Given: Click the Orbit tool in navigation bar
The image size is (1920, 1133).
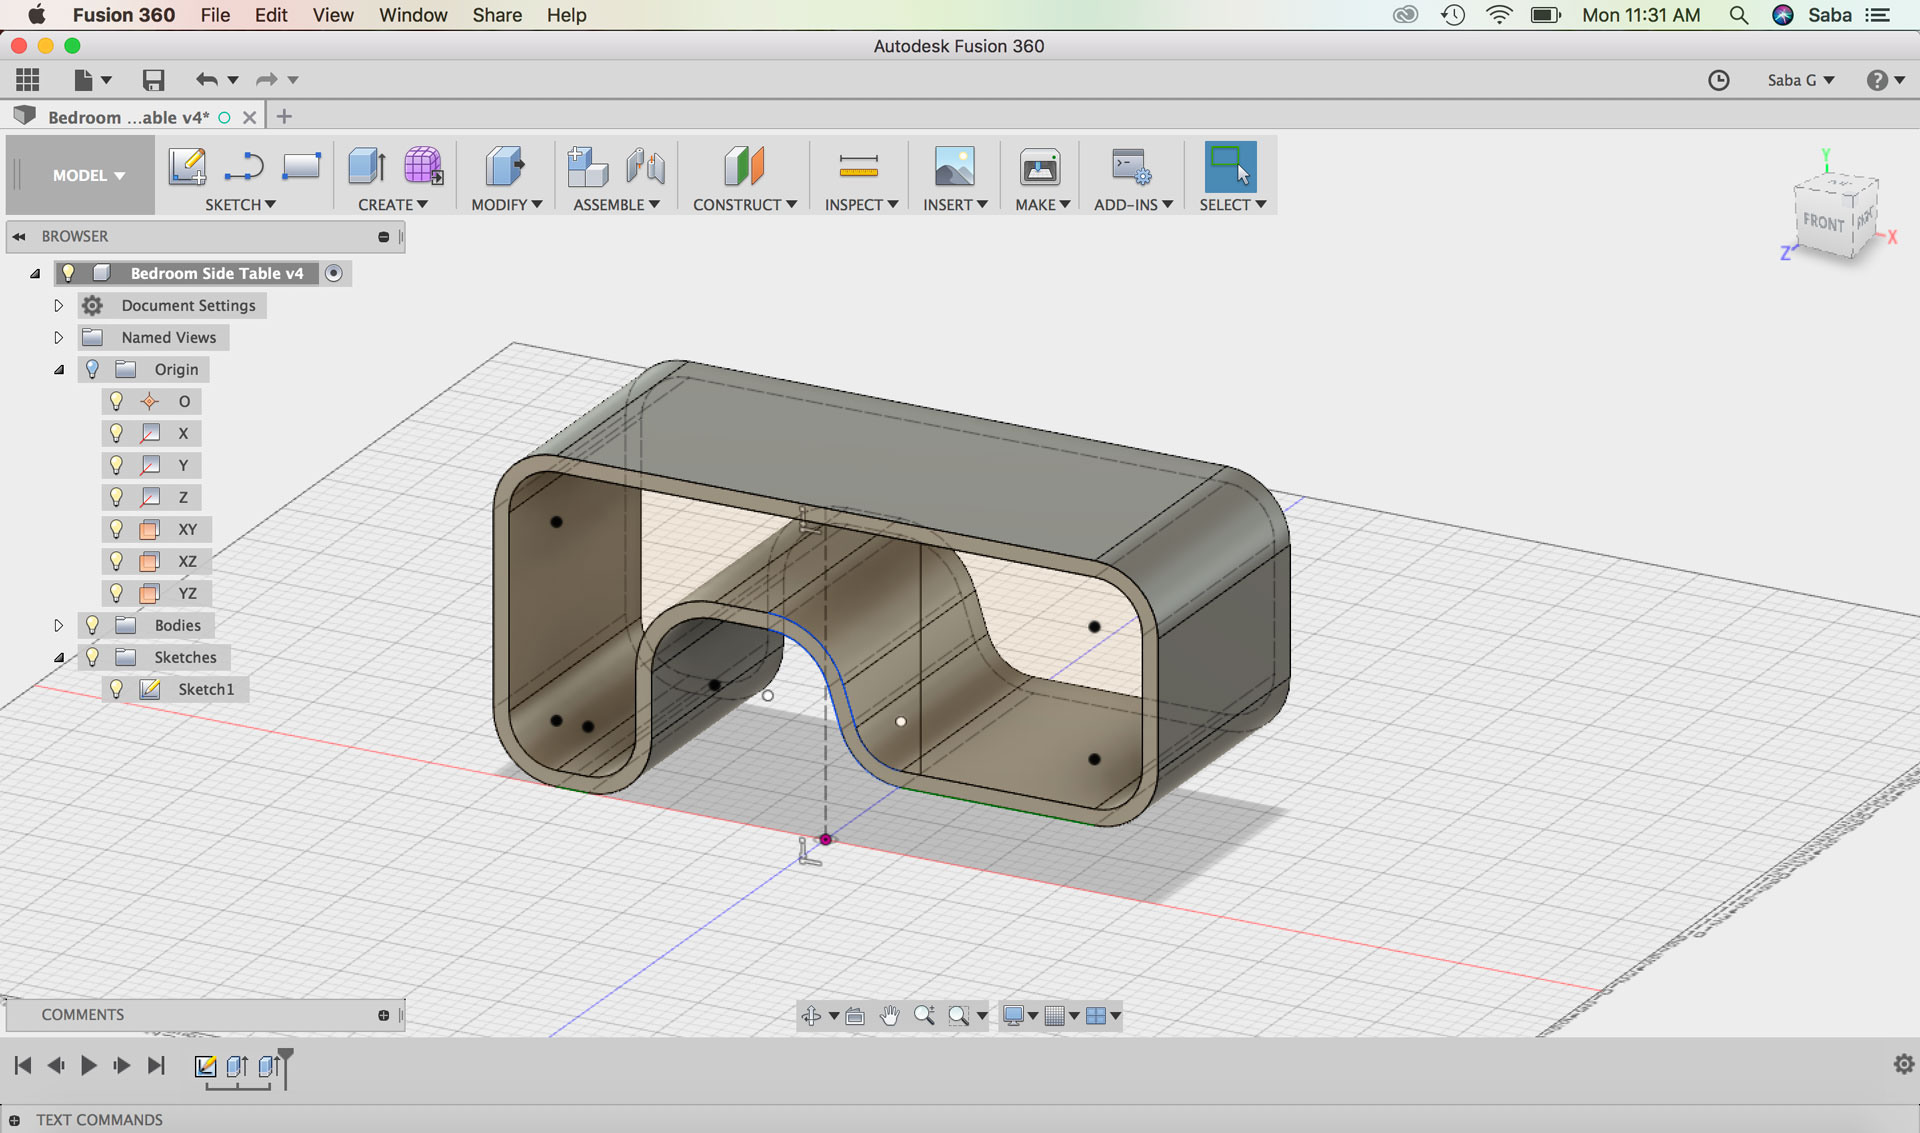Looking at the screenshot, I should click(x=811, y=1016).
